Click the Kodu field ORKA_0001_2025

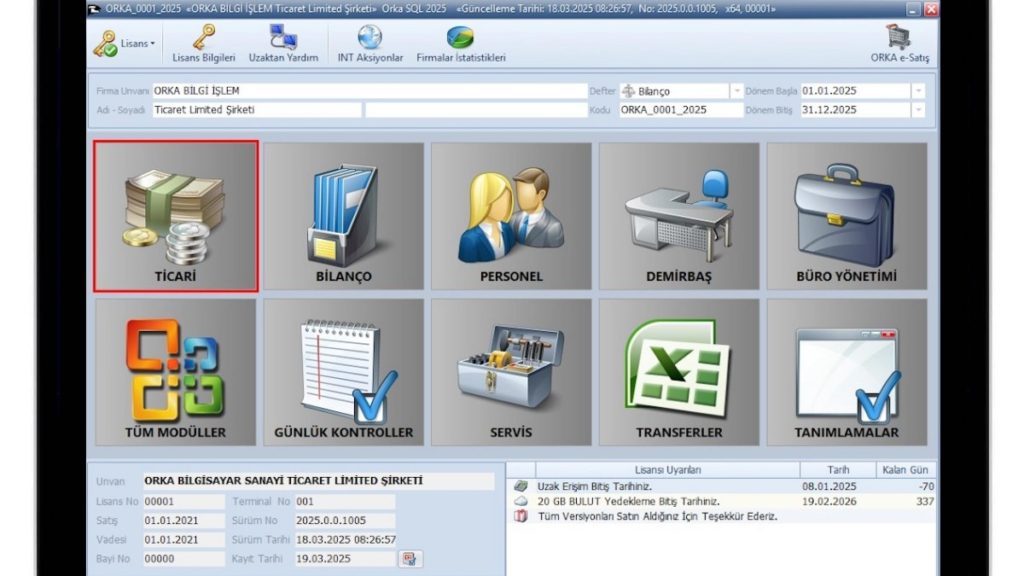point(680,110)
